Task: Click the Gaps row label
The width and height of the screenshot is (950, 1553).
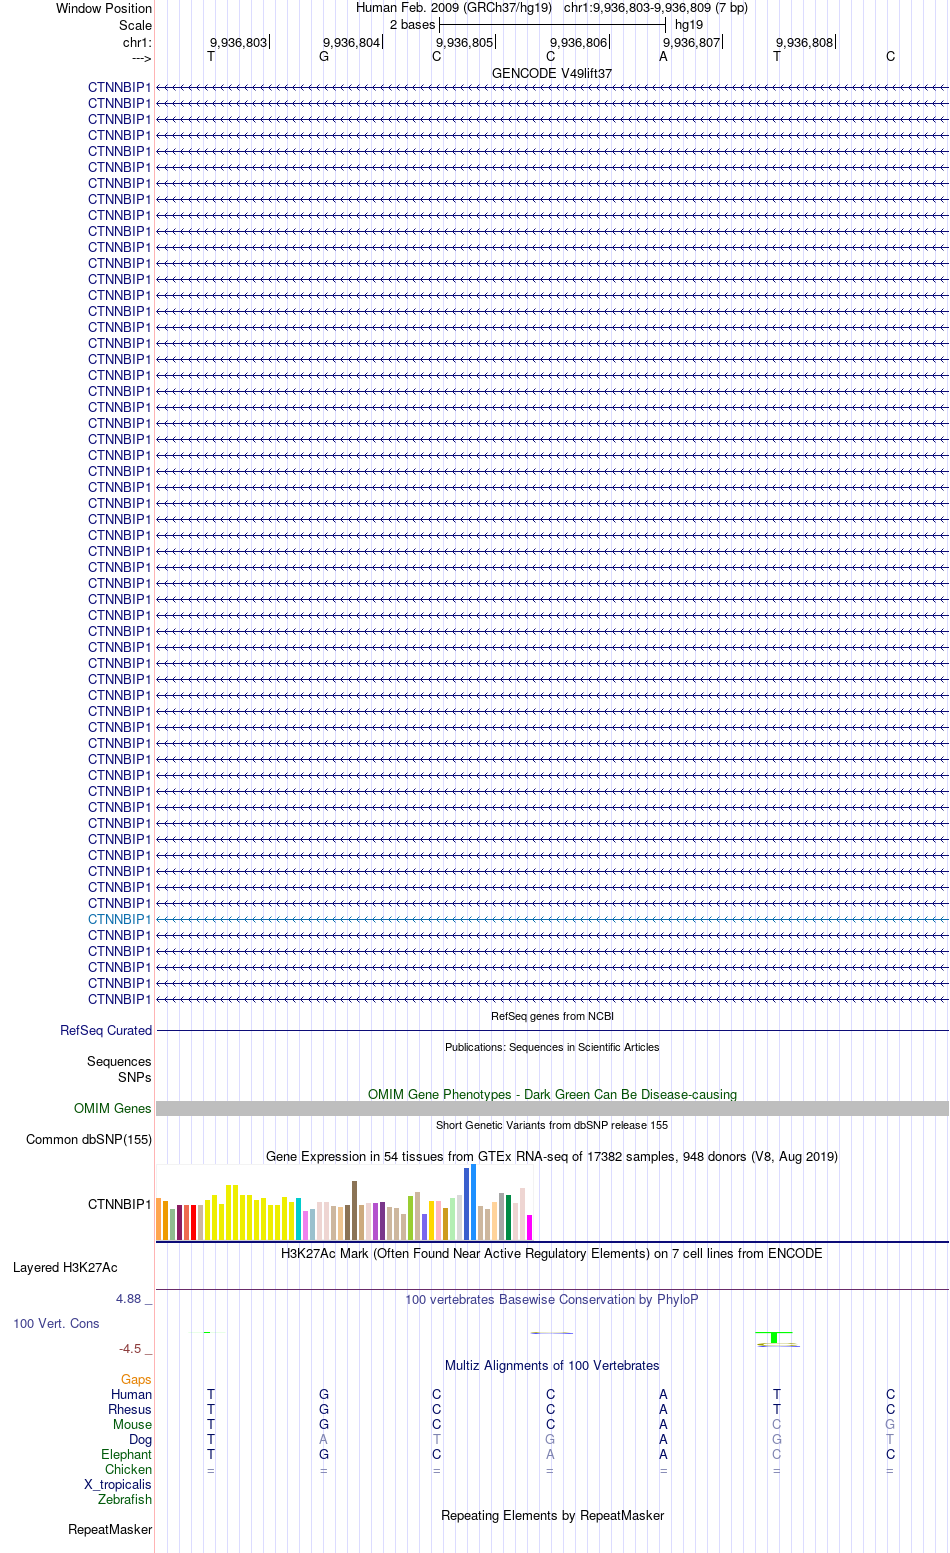Action: (136, 1379)
